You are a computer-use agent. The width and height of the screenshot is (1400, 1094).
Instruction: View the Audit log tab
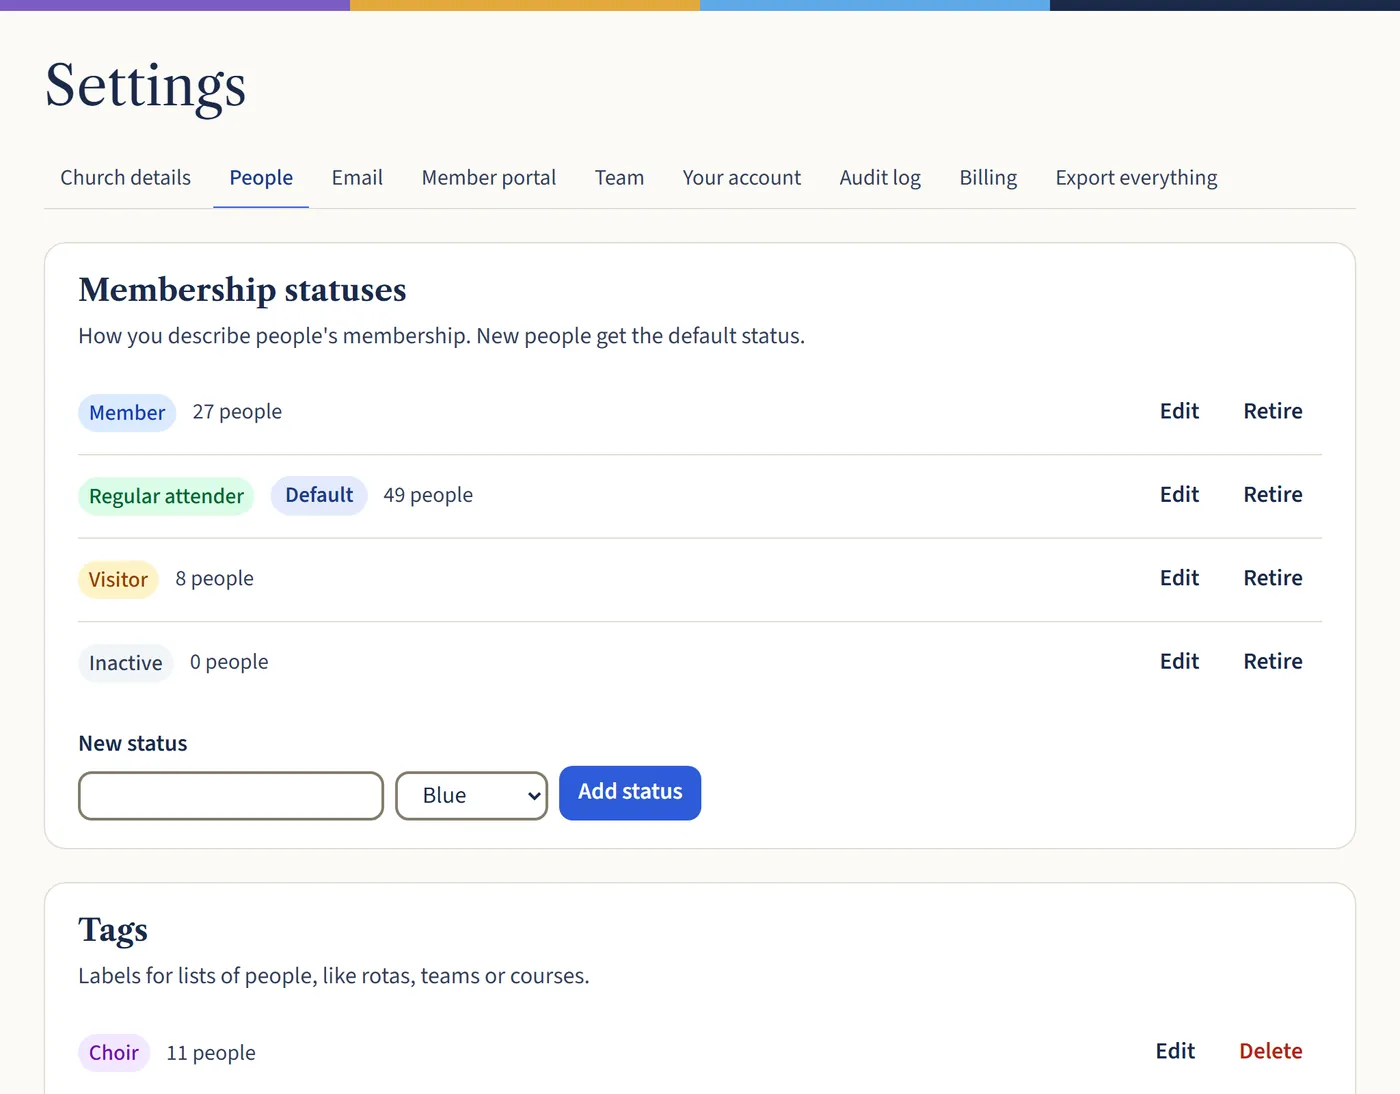[880, 178]
